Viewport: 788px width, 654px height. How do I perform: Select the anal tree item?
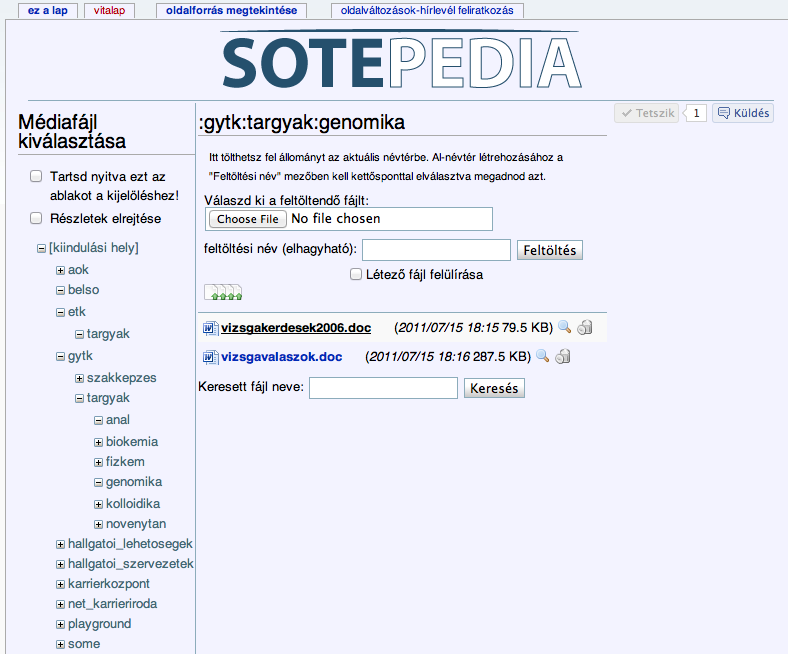118,420
